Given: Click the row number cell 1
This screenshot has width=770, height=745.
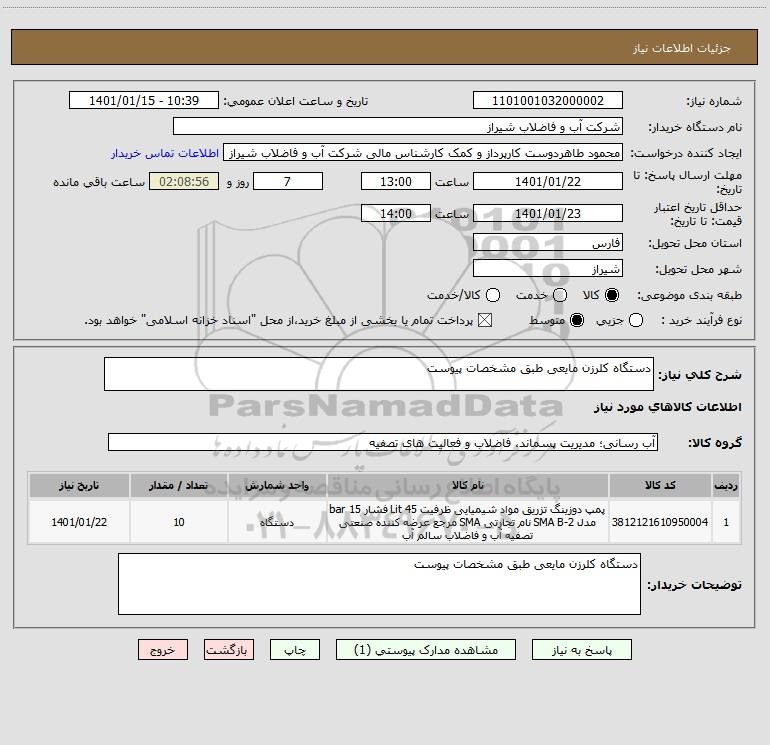Looking at the screenshot, I should point(726,522).
